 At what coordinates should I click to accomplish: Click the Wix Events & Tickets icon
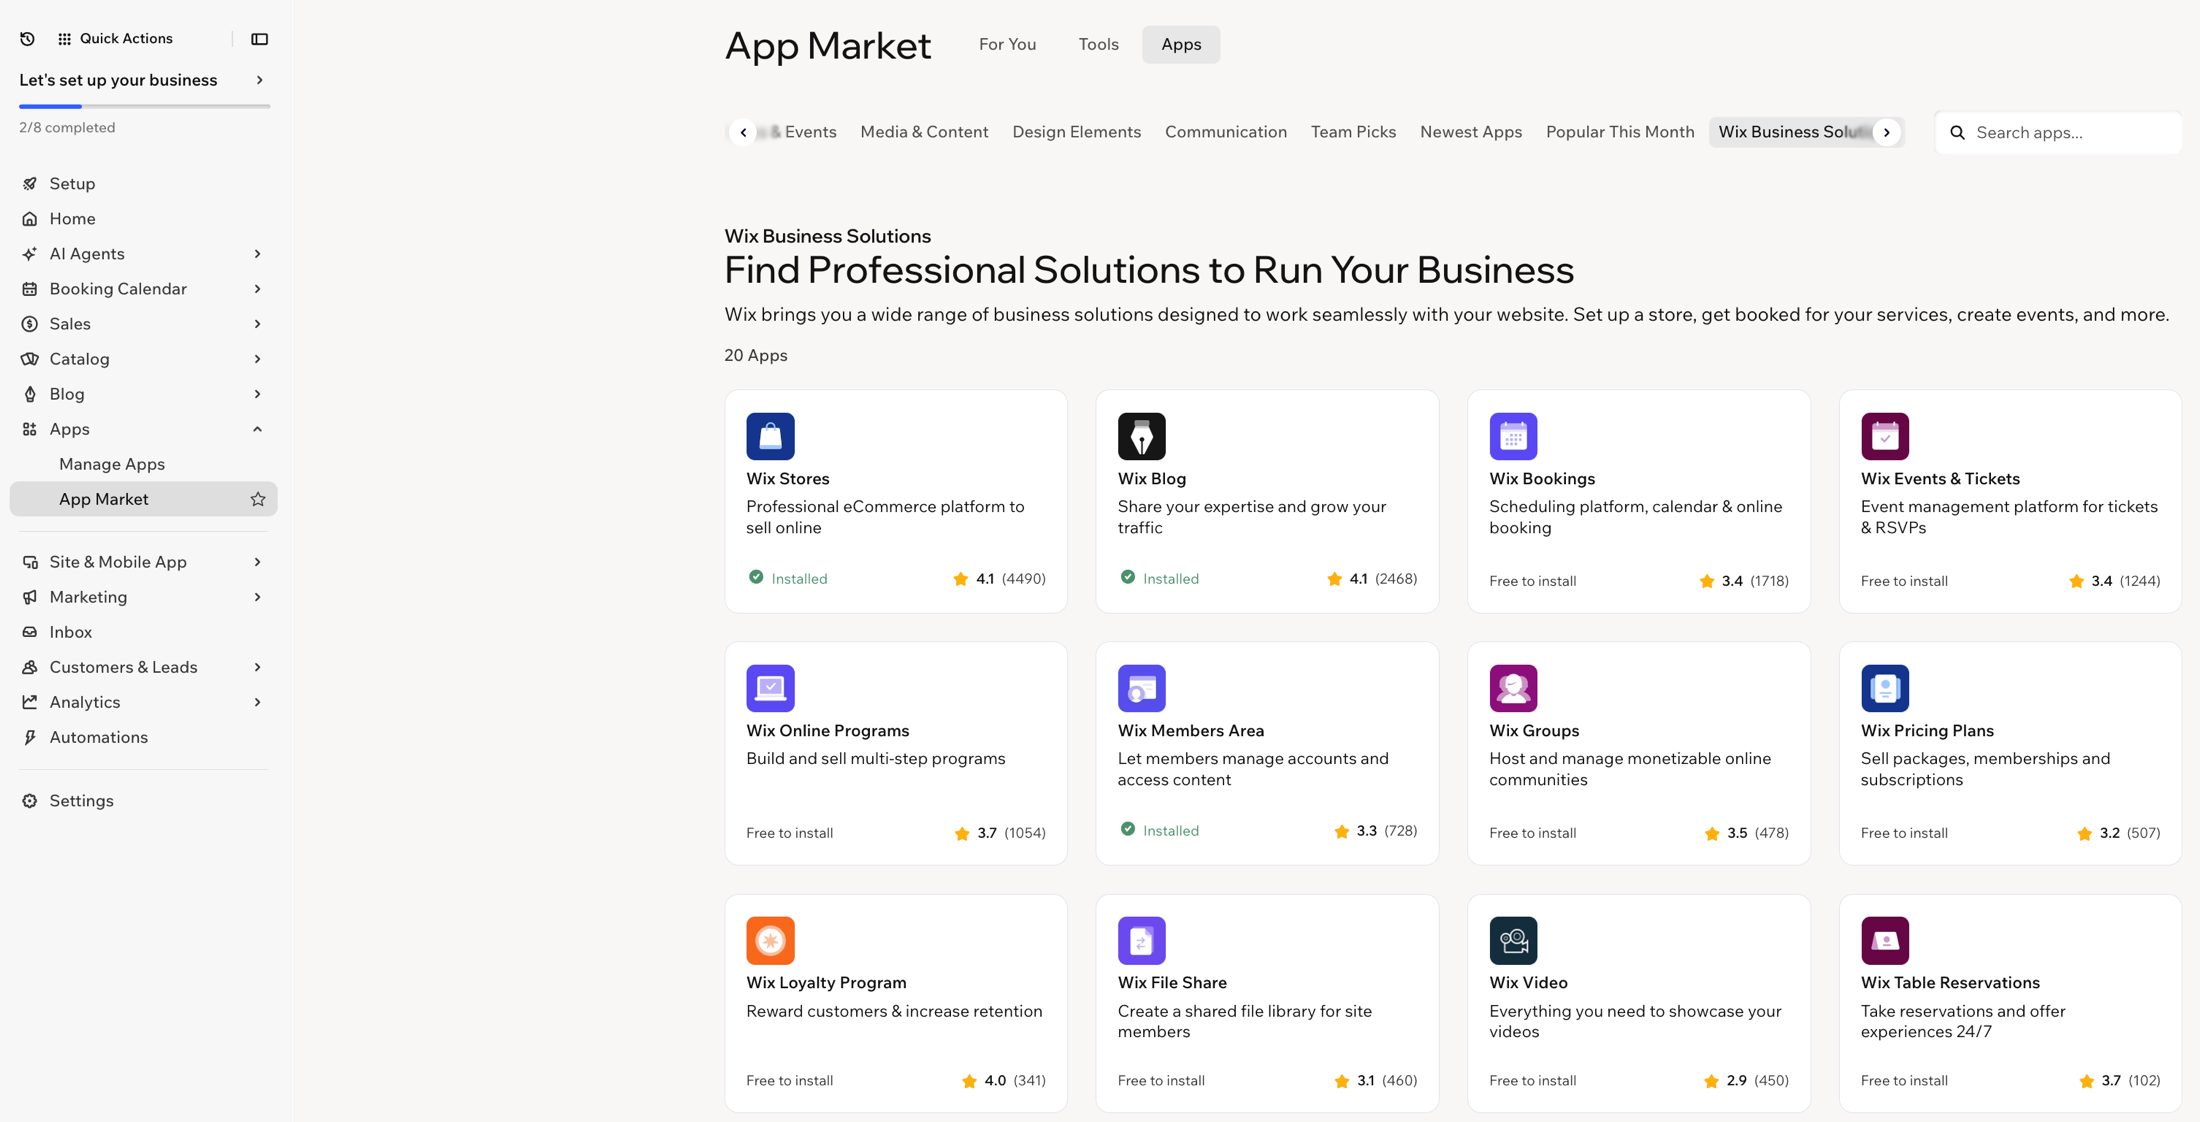[1884, 436]
